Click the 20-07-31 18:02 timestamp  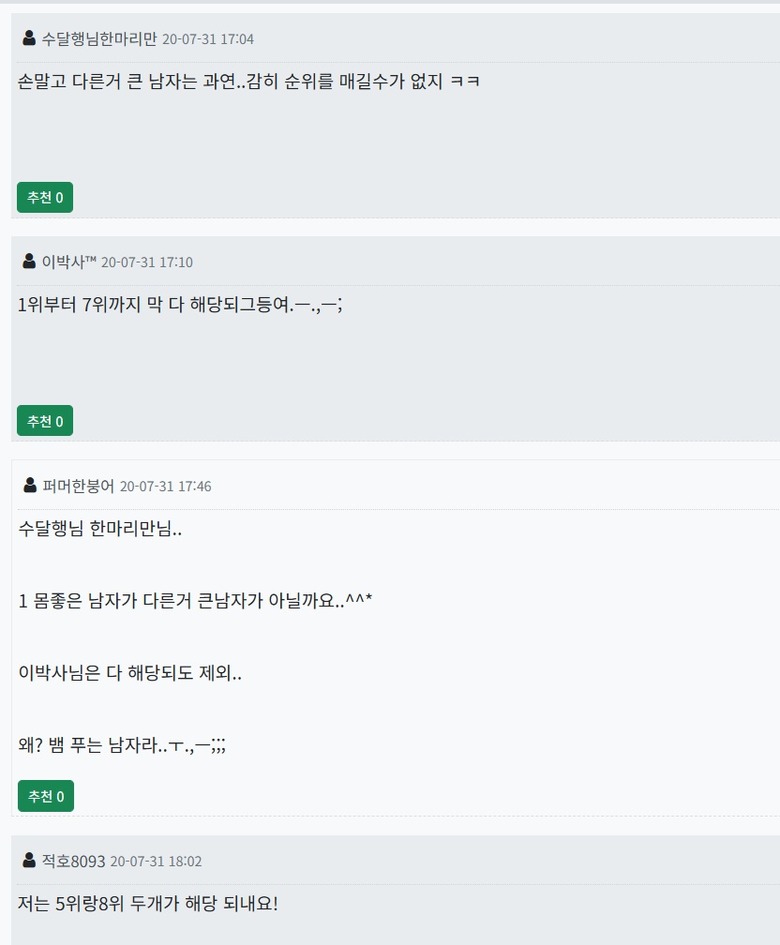pos(156,861)
